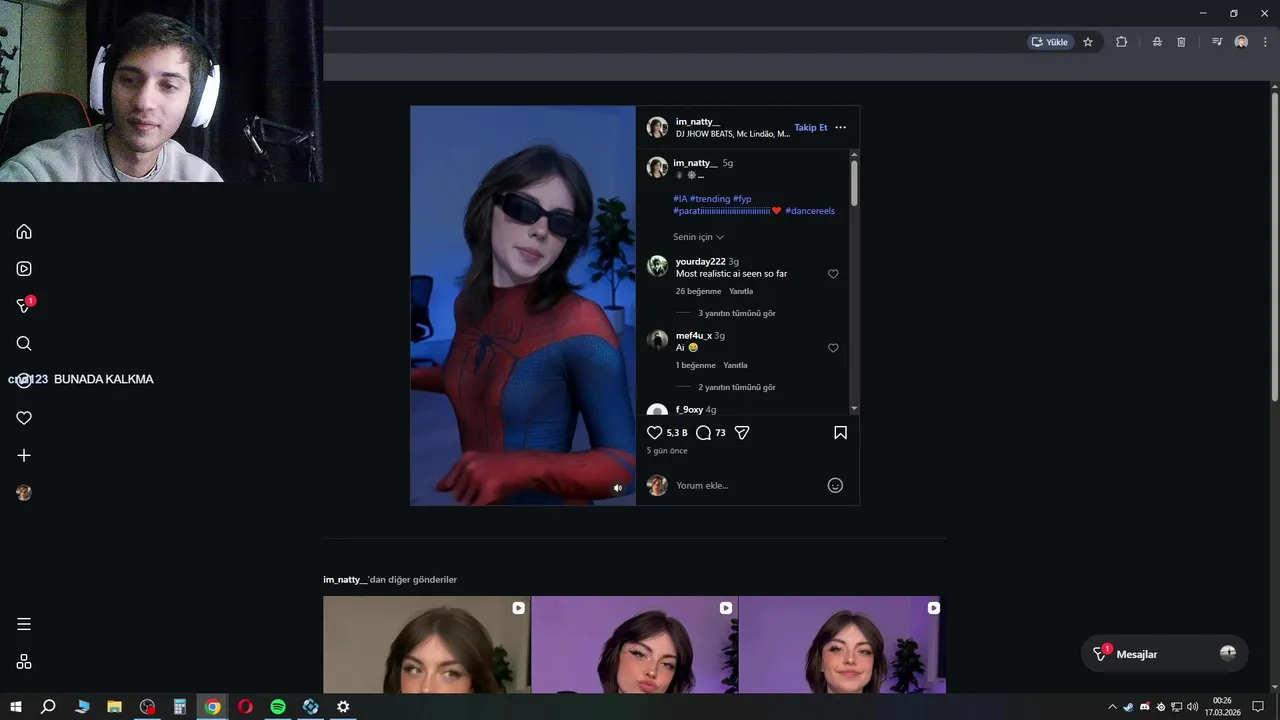Open the rightmost post thumbnail
Viewport: 1280px width, 720px height.
pyautogui.click(x=843, y=645)
